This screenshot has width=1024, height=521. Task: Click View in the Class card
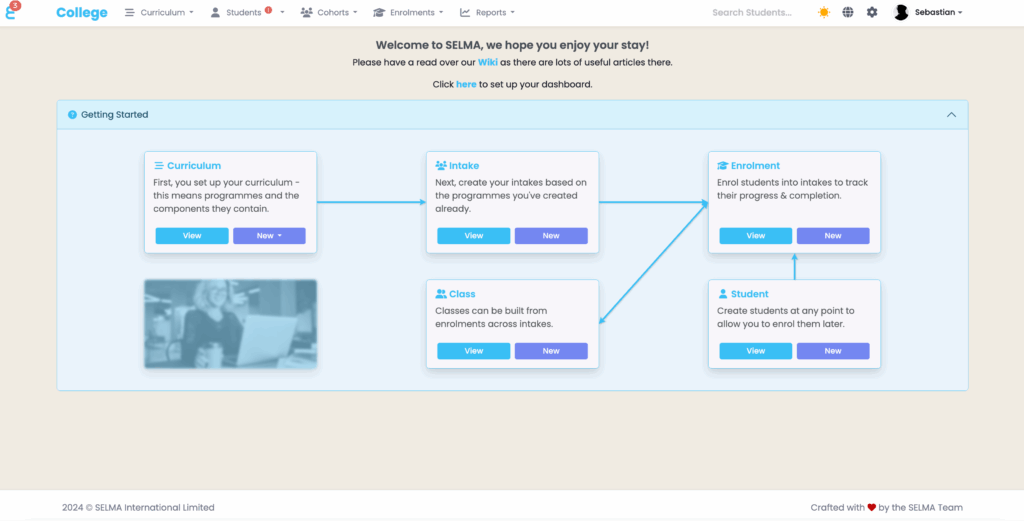tap(473, 351)
